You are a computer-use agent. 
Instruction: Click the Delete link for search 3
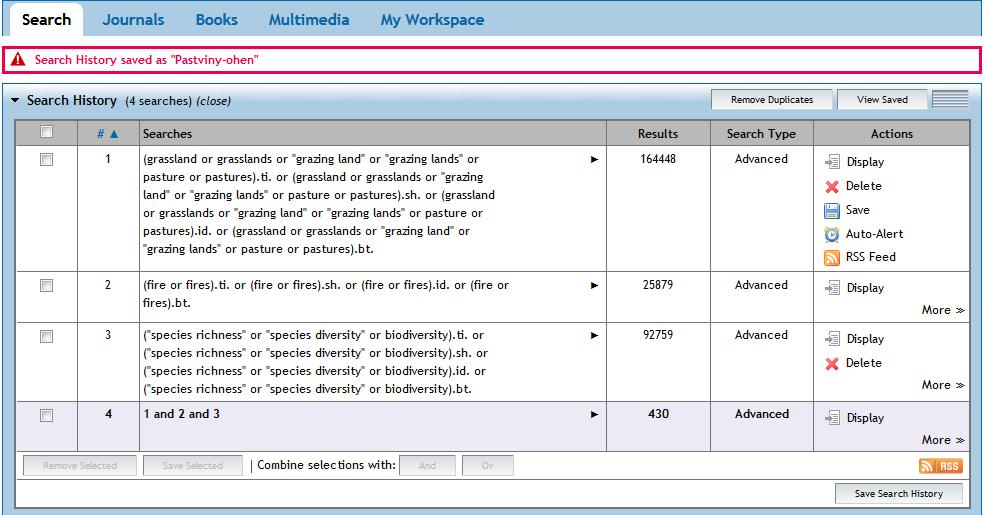(x=864, y=363)
